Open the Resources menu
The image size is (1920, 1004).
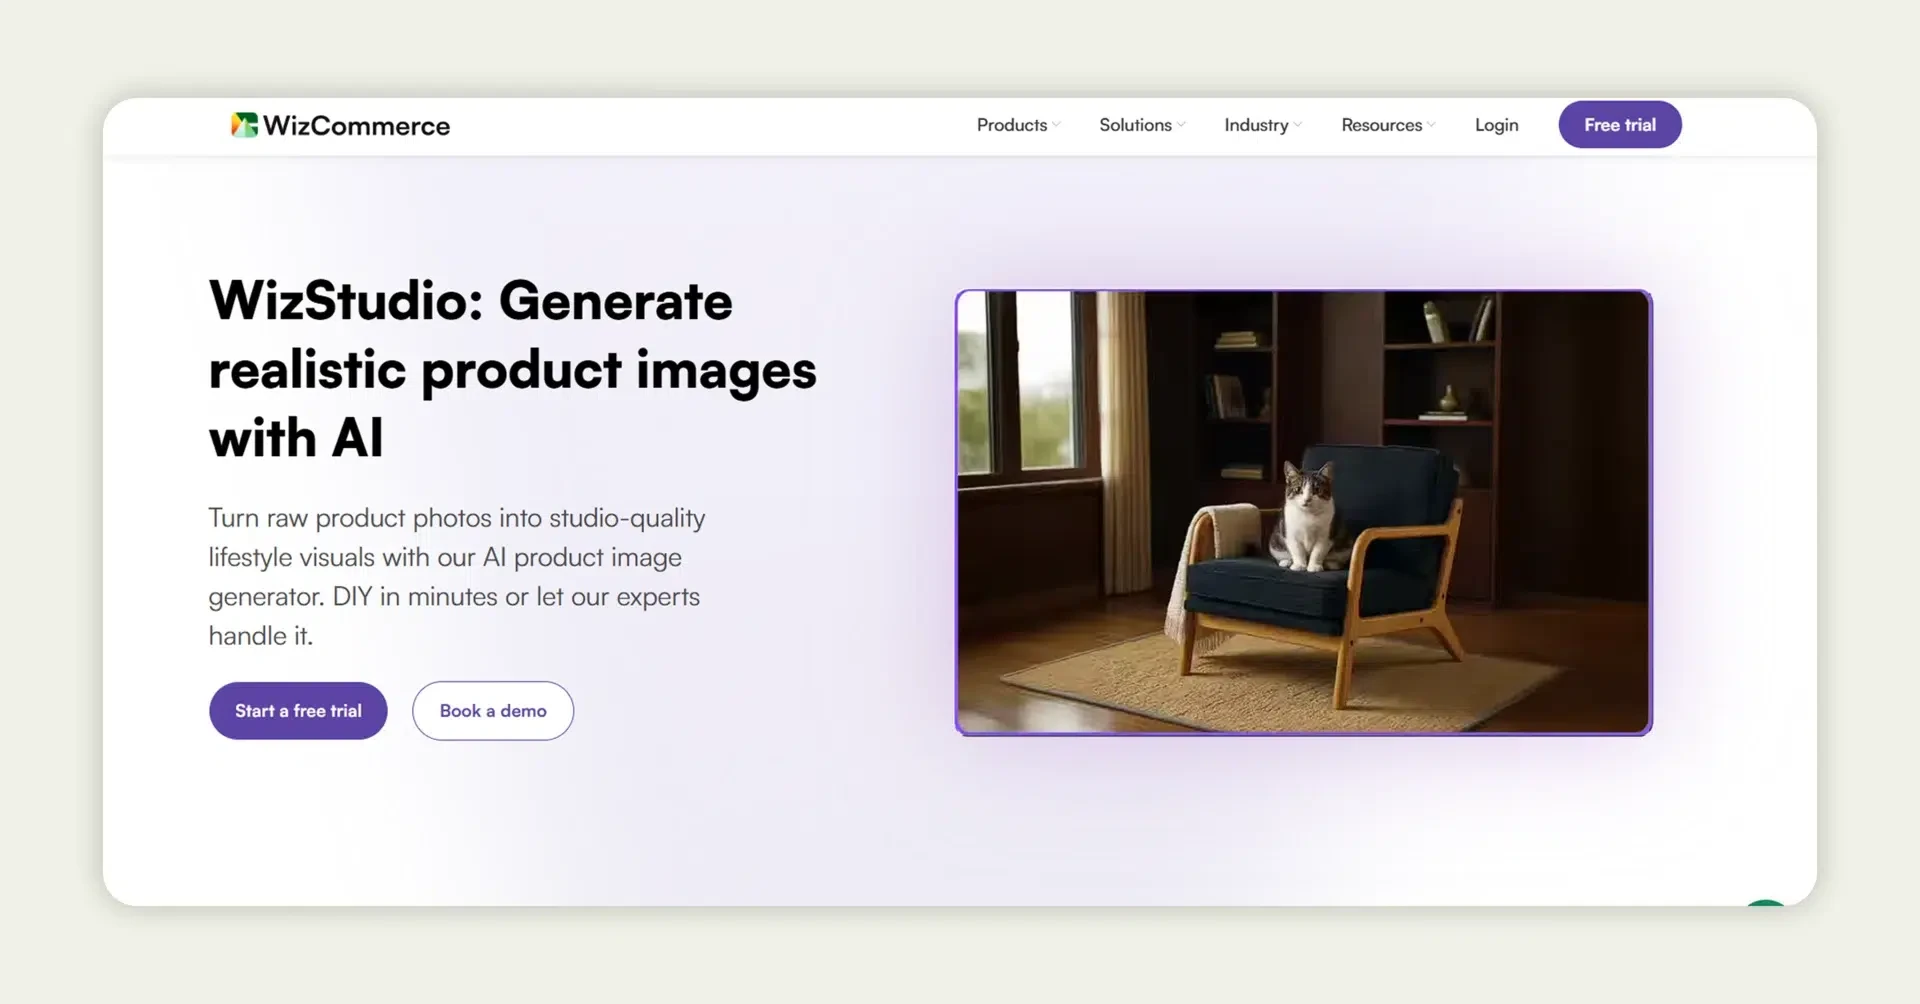coord(1381,125)
